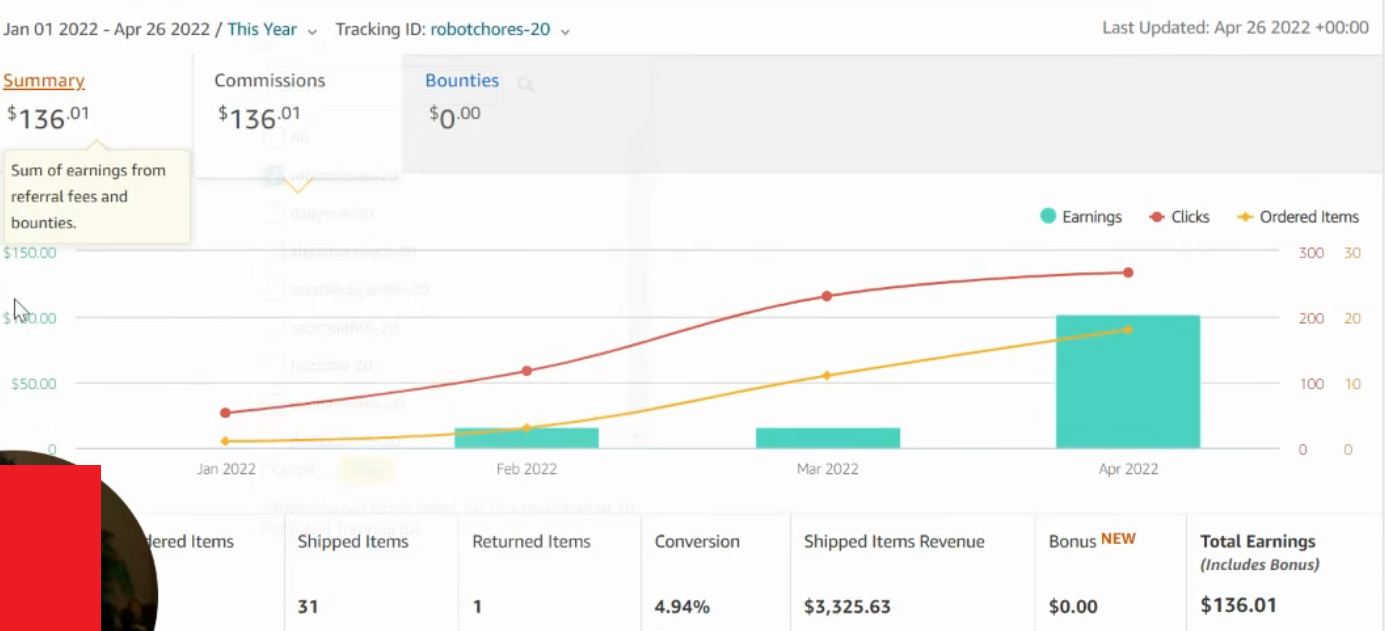Click the 'Sum of earnings' tooltip
The height and width of the screenshot is (631, 1385).
[97, 197]
